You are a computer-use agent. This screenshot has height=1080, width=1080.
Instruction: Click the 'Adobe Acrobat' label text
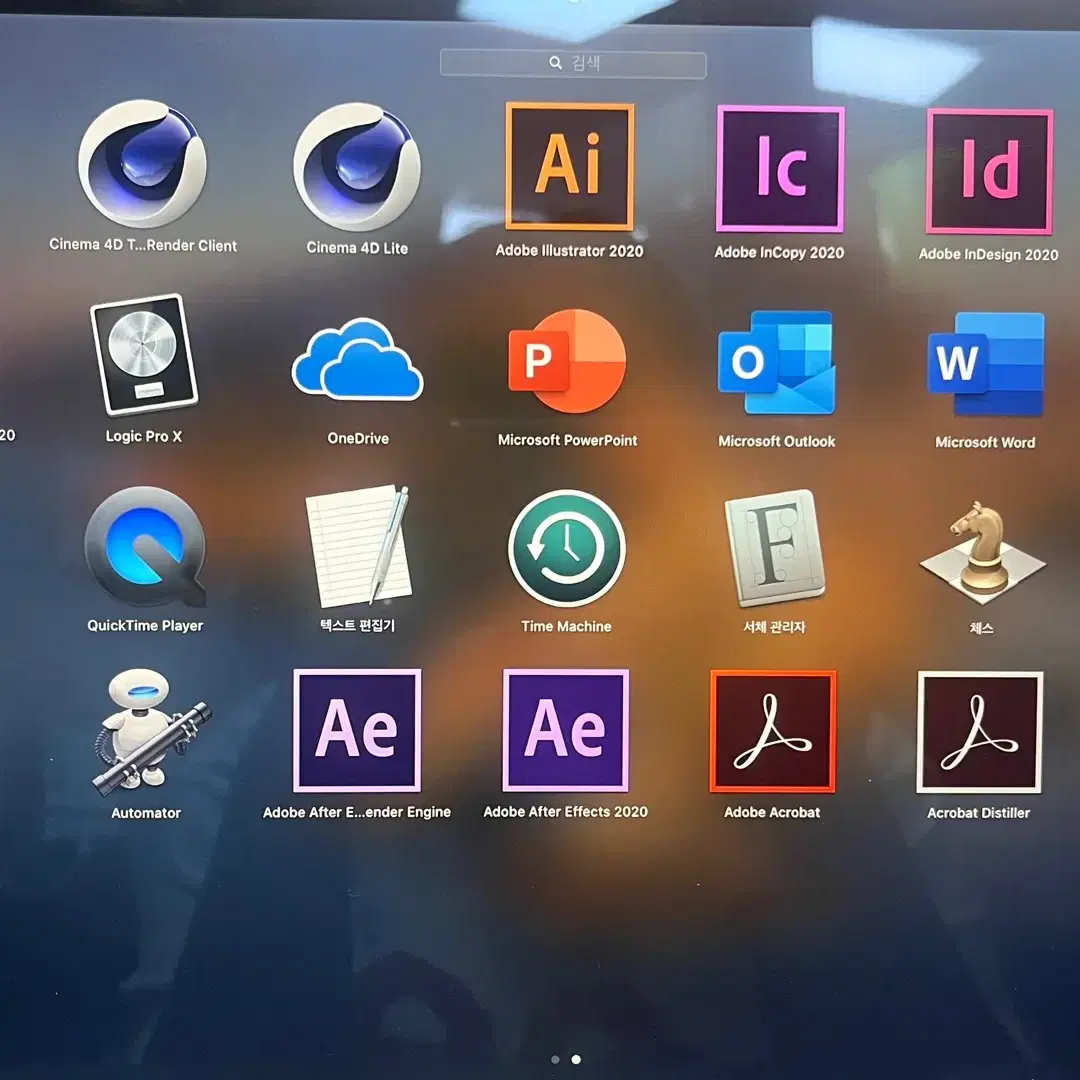point(772,812)
